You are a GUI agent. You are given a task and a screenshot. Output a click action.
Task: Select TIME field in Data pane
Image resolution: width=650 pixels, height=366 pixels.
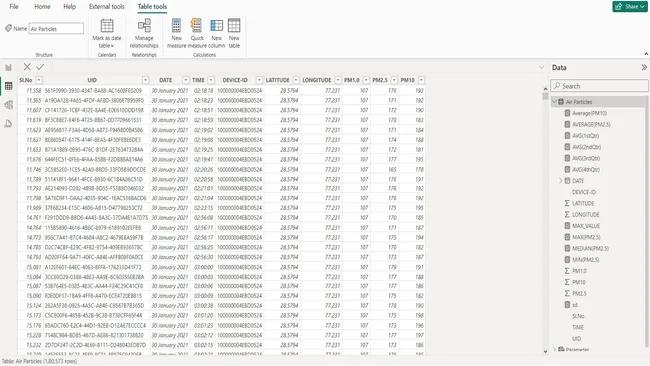577,327
